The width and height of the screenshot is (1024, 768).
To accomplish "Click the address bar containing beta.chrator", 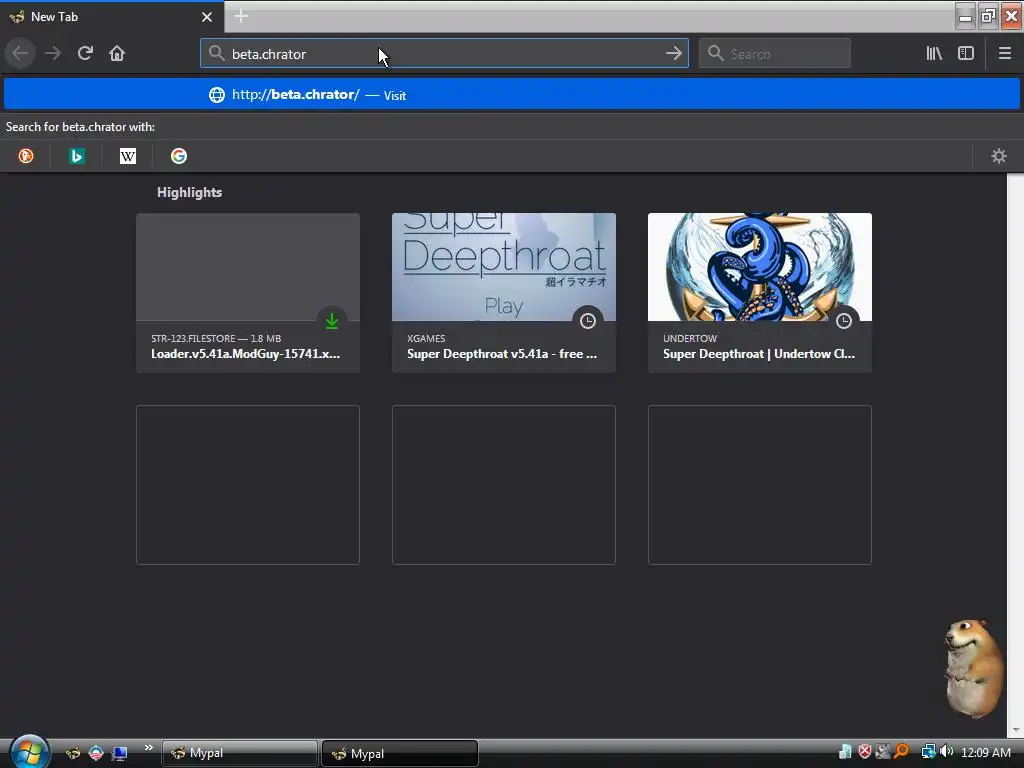I will pos(444,54).
